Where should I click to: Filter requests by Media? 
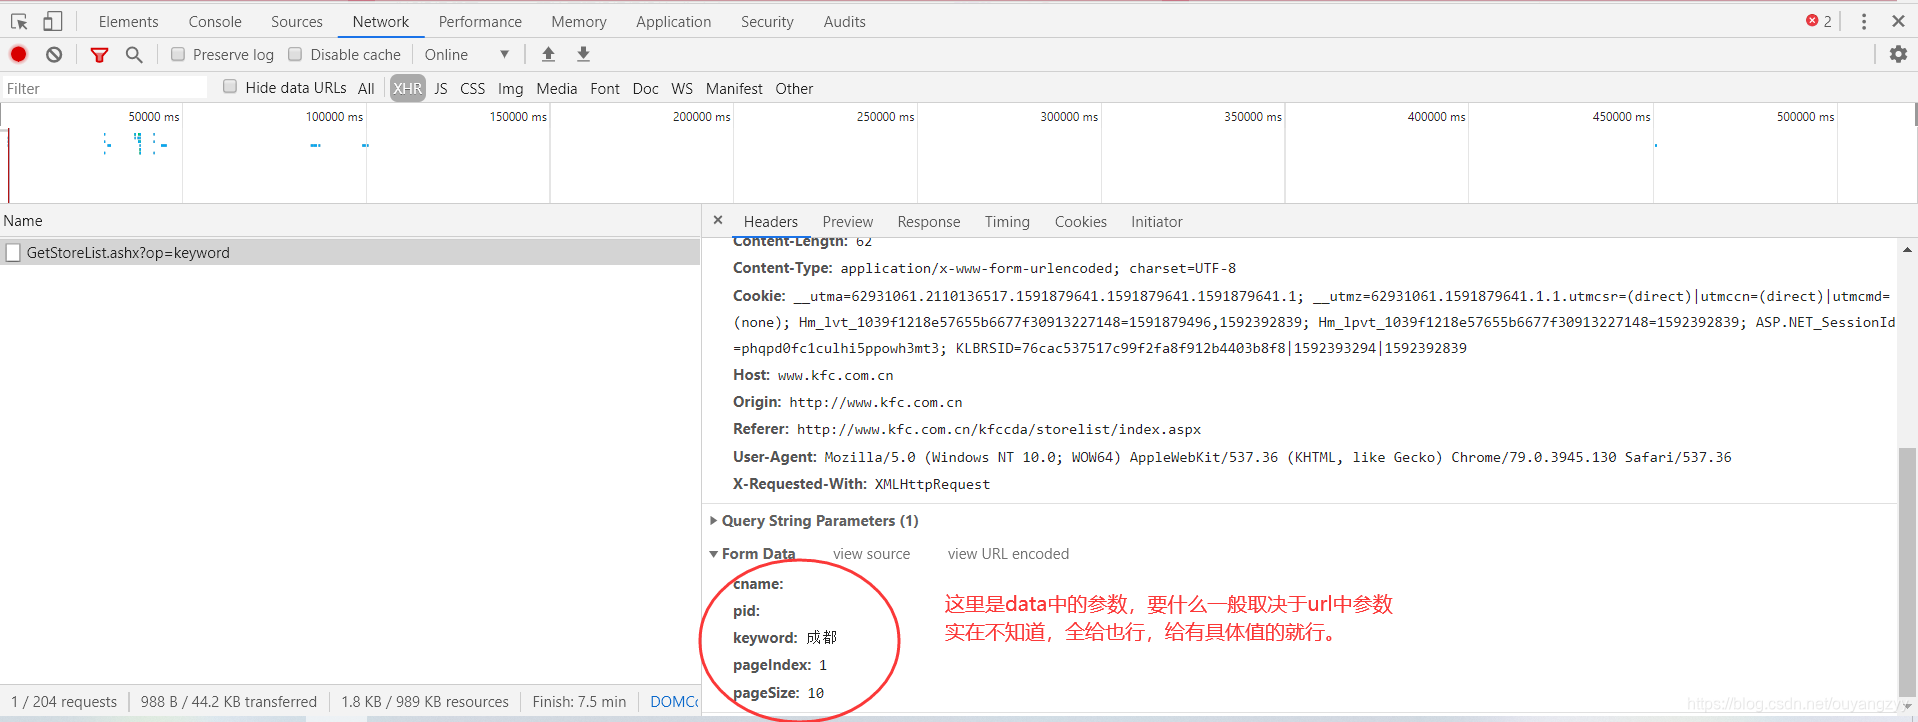coord(557,88)
